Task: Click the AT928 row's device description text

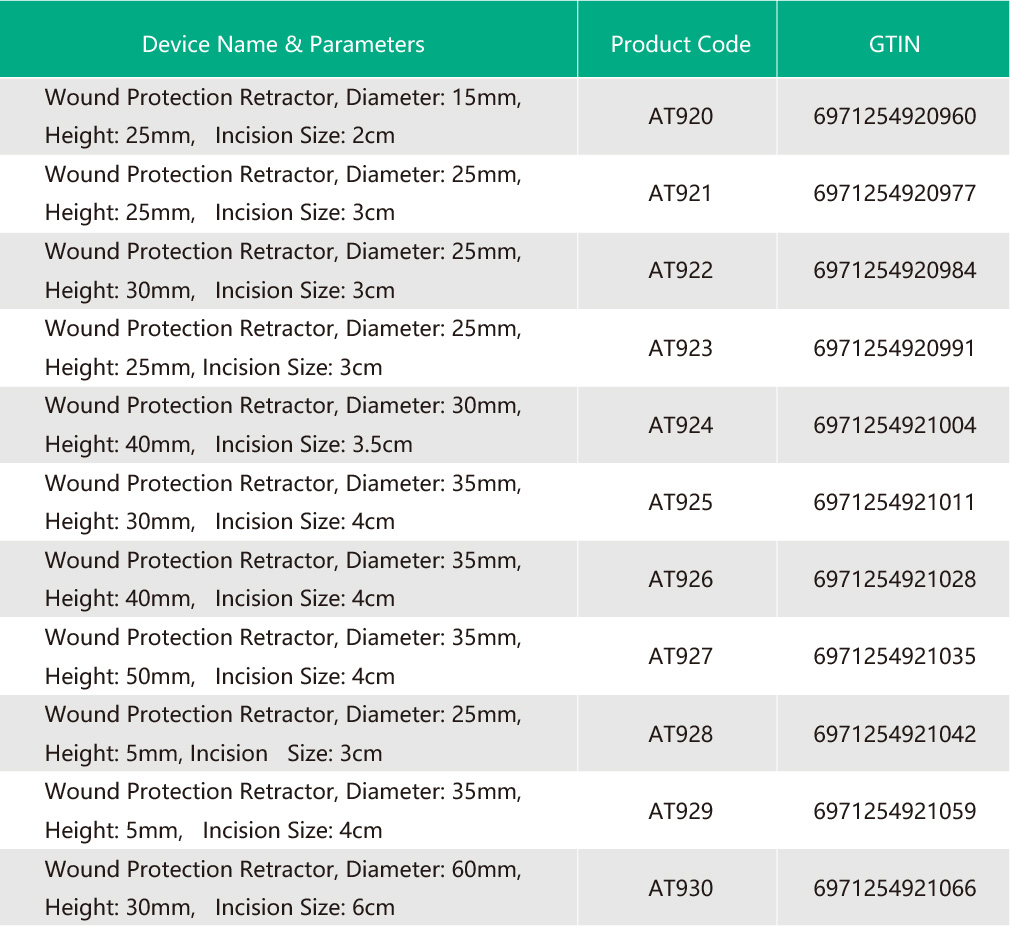Action: point(283,733)
